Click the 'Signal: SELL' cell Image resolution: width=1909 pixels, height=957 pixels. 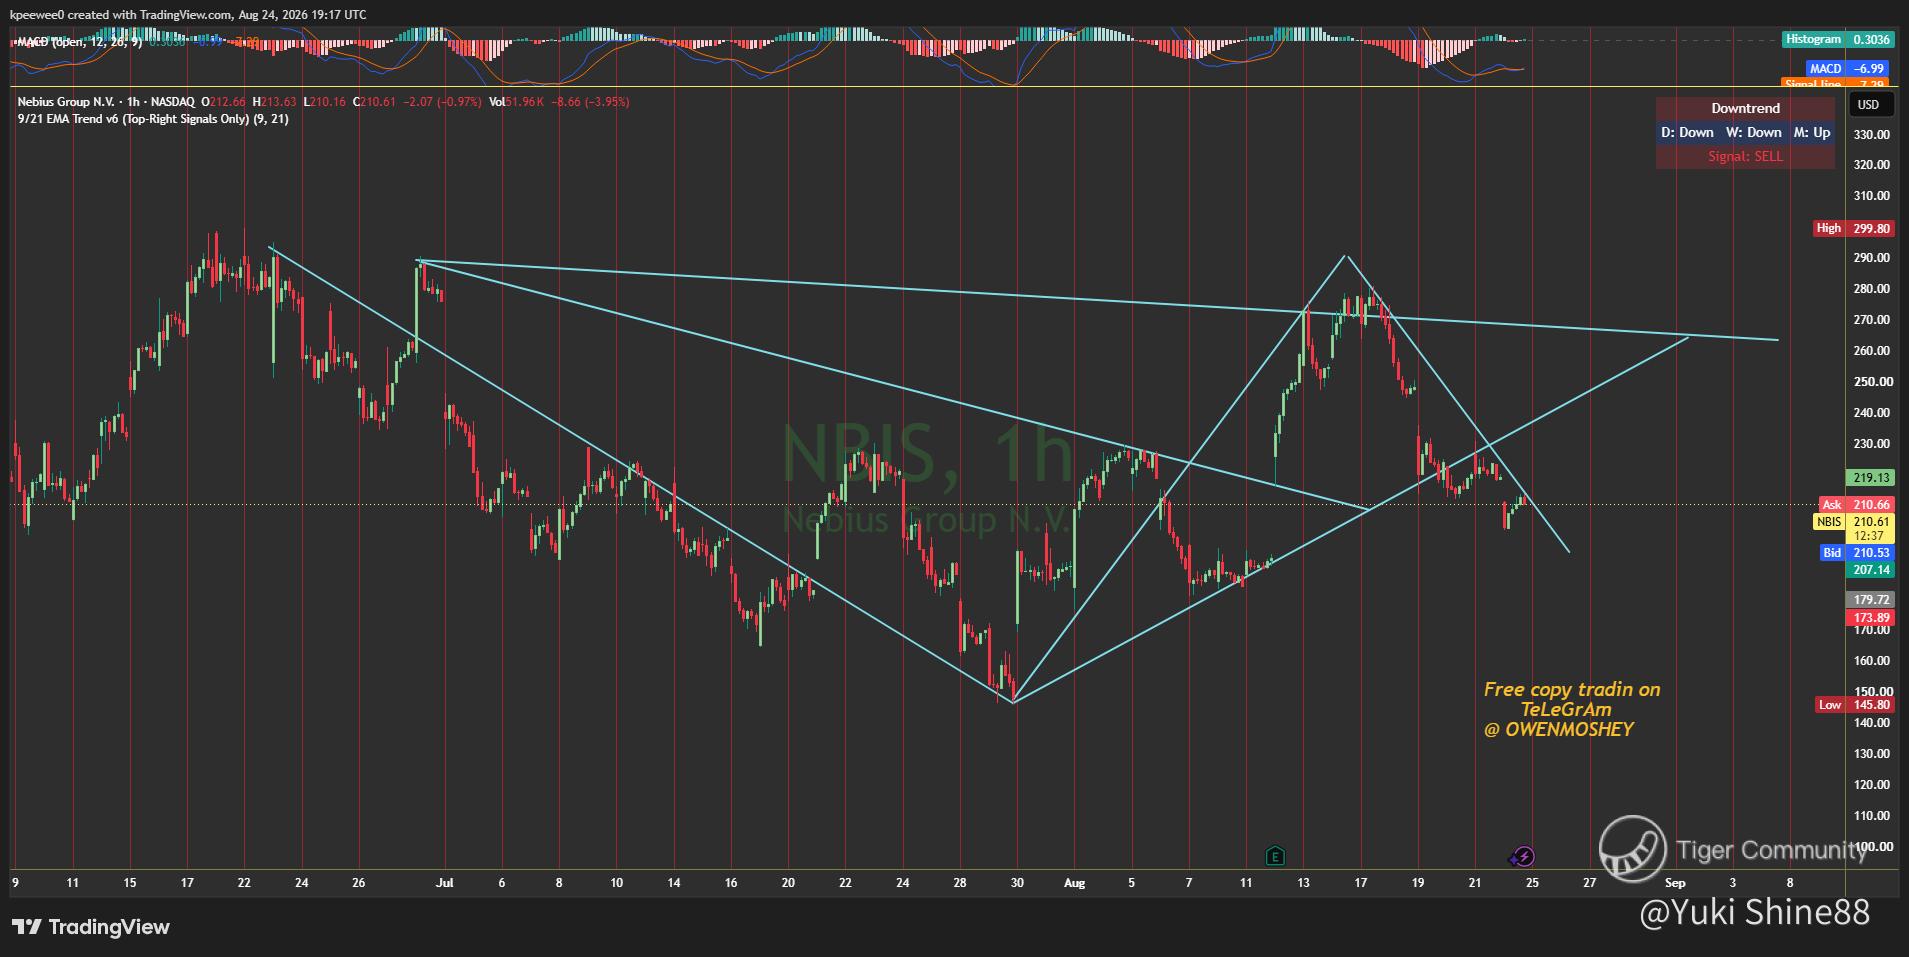click(1745, 156)
